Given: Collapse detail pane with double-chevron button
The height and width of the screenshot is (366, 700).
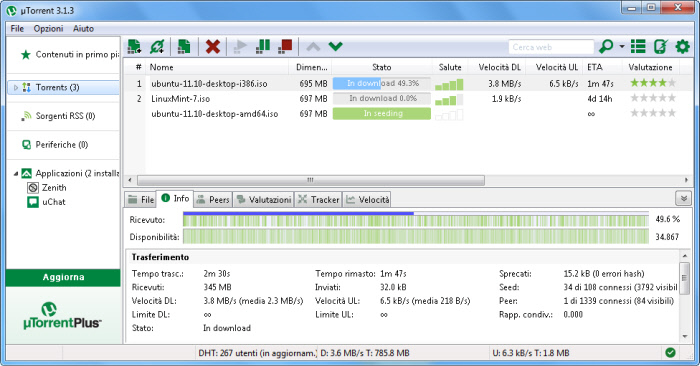Looking at the screenshot, I should (x=683, y=199).
